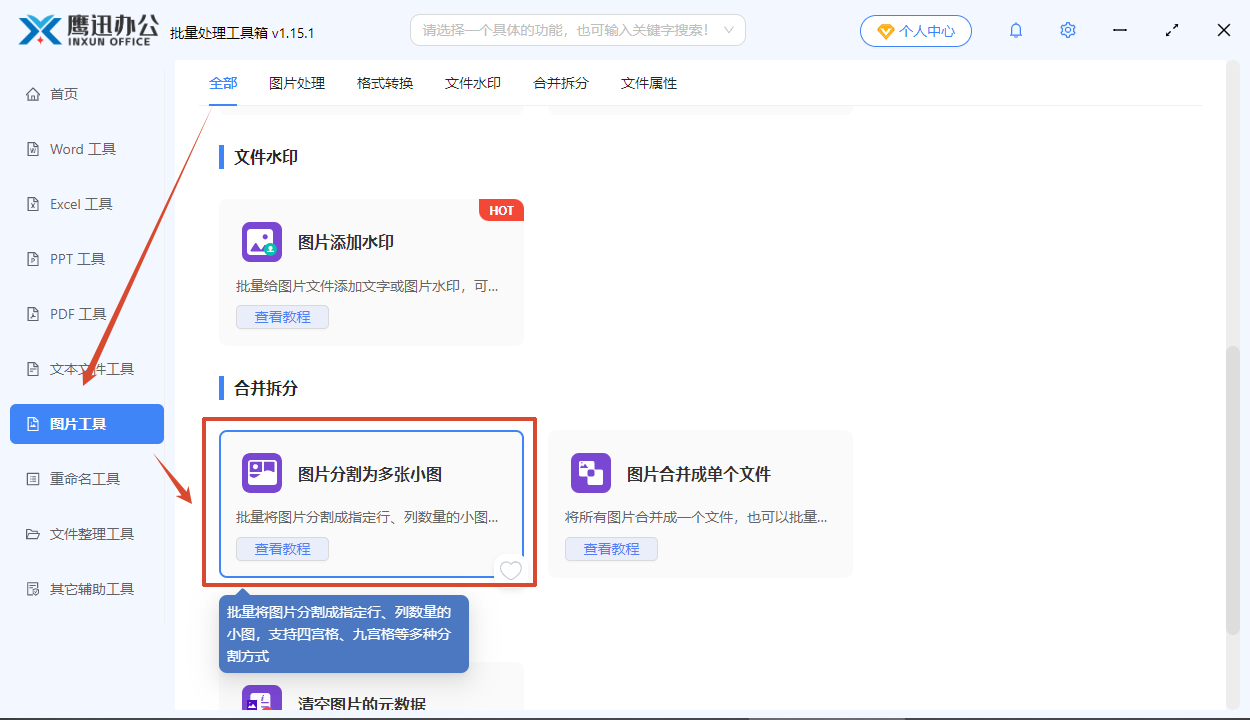Switch to the 文件属性 tab

(649, 83)
